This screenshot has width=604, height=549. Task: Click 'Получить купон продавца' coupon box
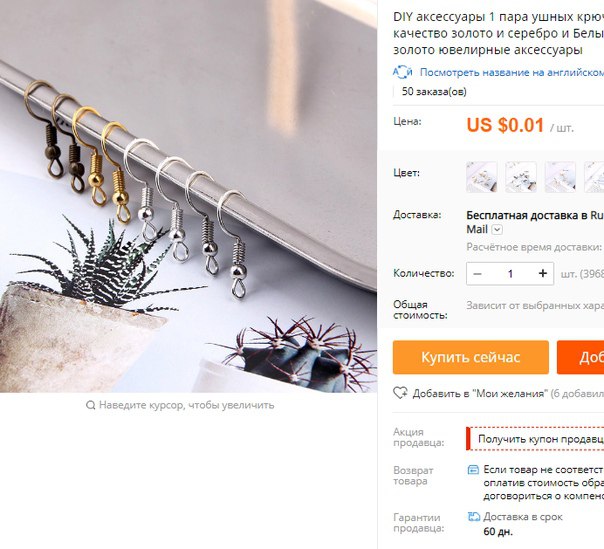(x=535, y=438)
